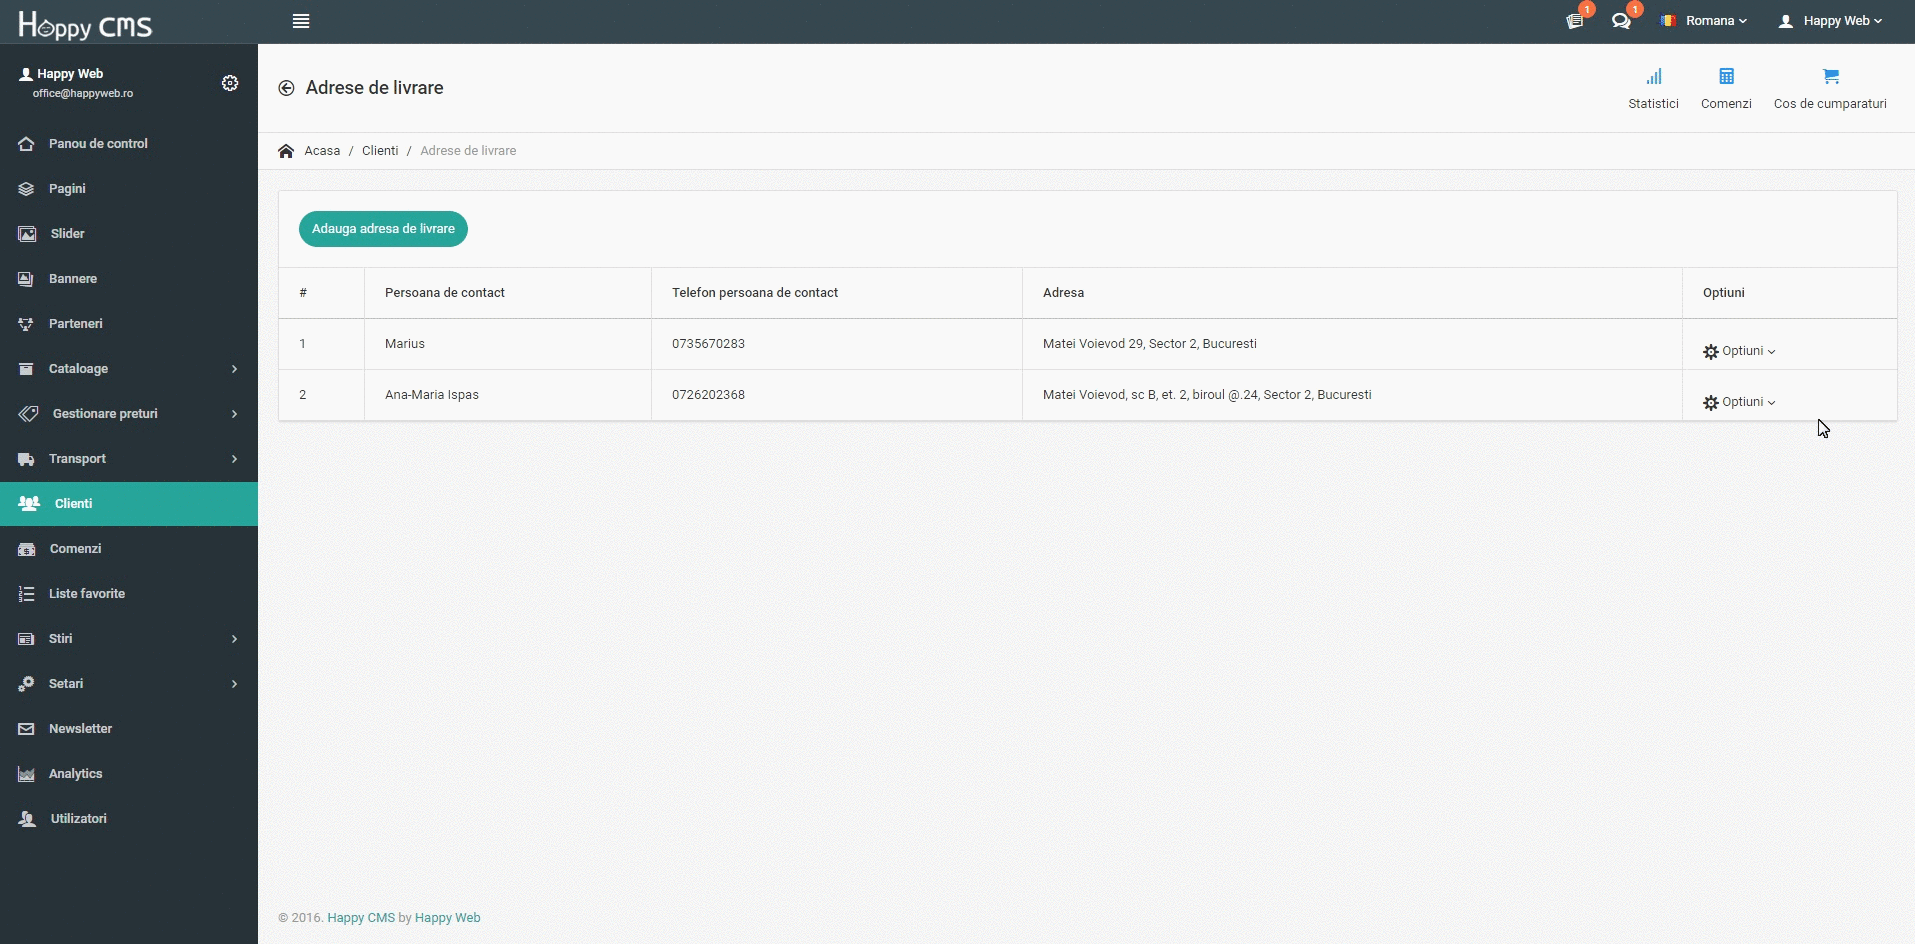Click the Adrese de livrare breadcrumb text
The width and height of the screenshot is (1915, 944).
[468, 151]
